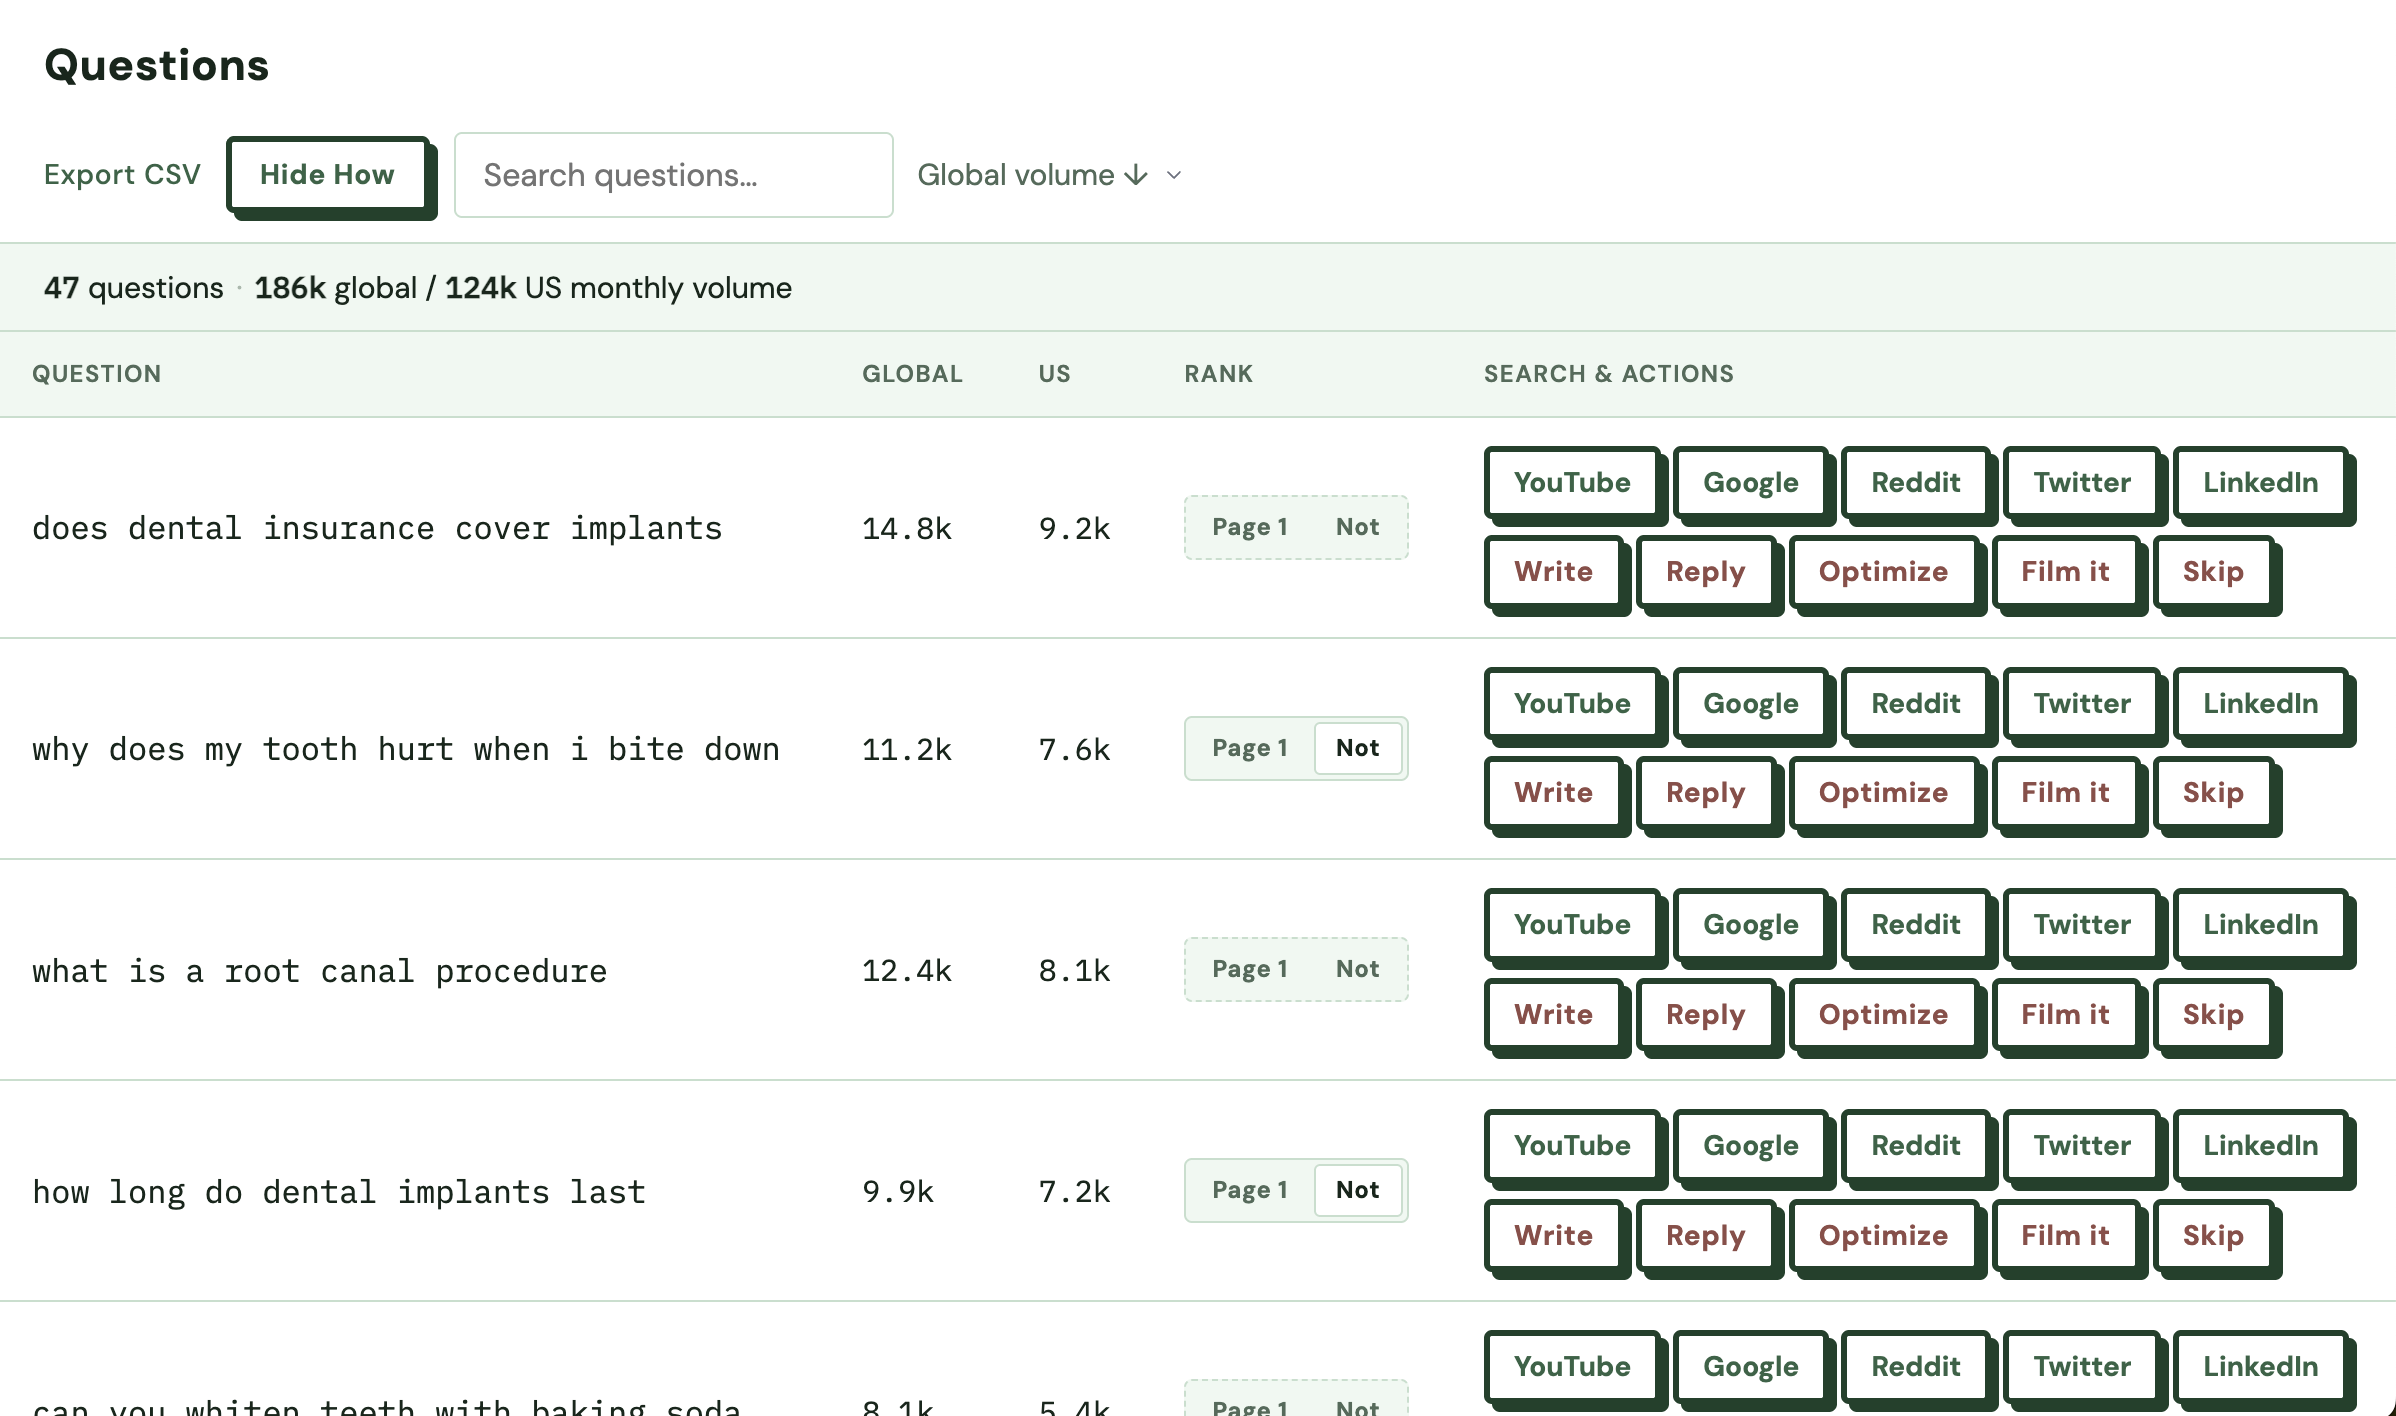Mark 'how long do dental implants last' as Page 1

[1250, 1190]
